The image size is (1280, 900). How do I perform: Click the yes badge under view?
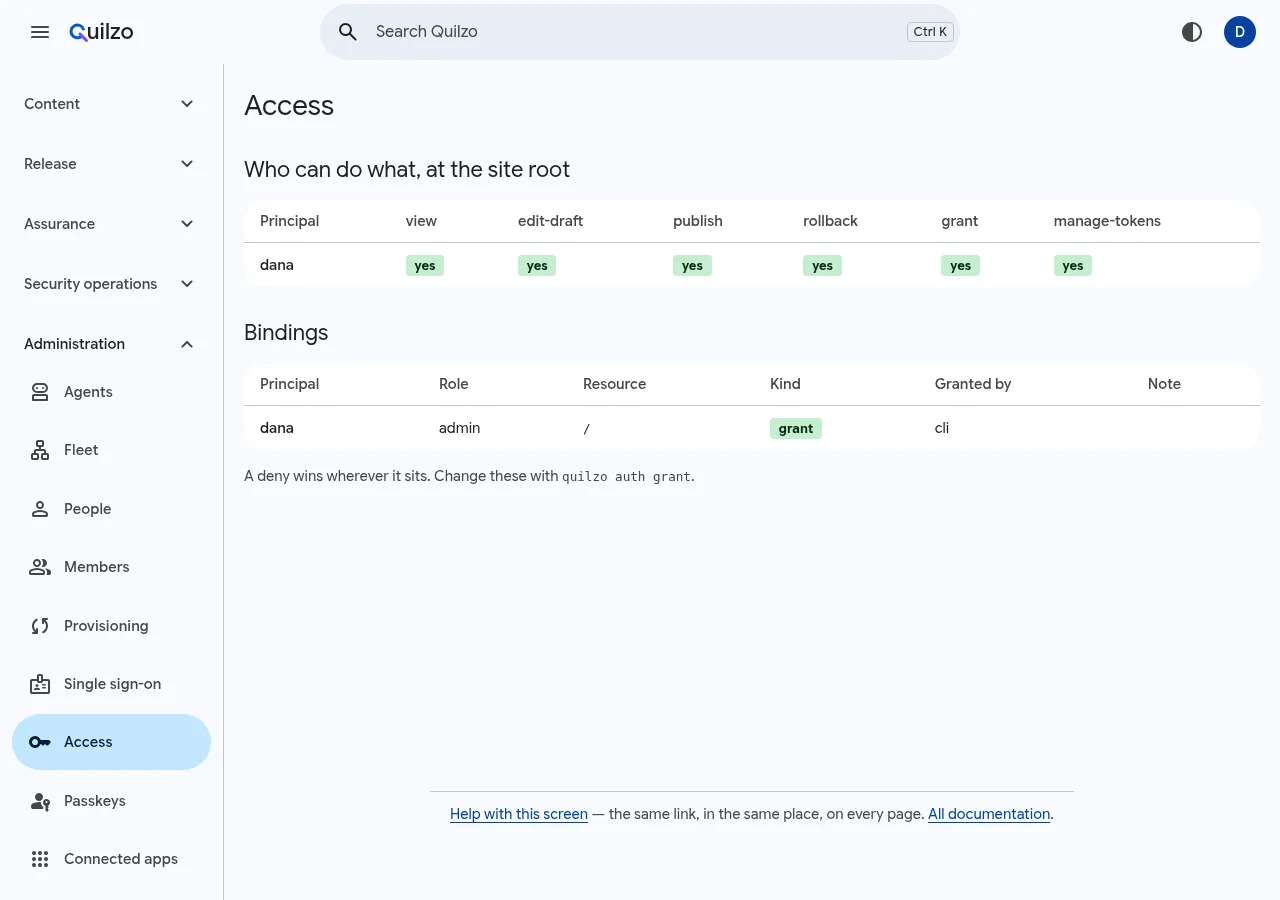pyautogui.click(x=425, y=266)
